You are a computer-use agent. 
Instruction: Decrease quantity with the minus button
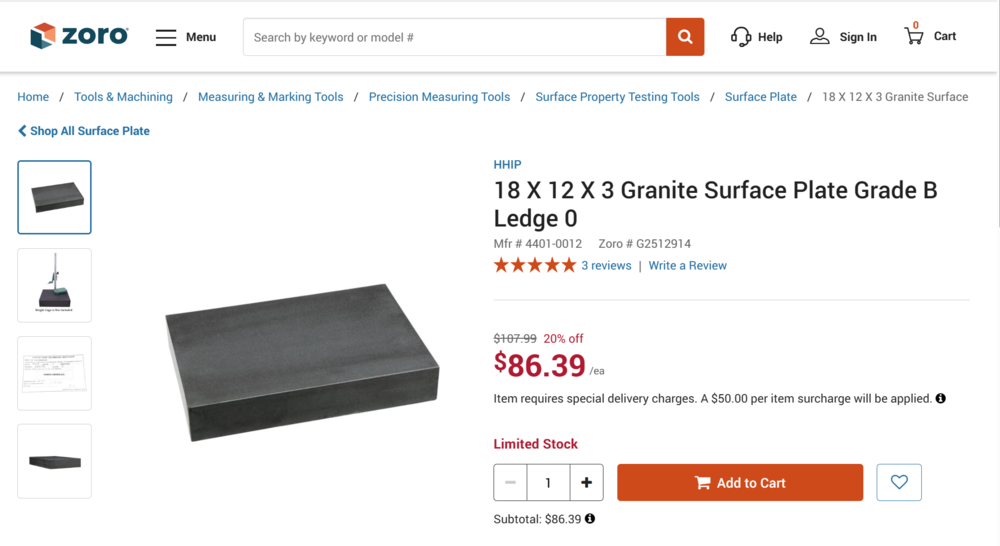point(510,483)
